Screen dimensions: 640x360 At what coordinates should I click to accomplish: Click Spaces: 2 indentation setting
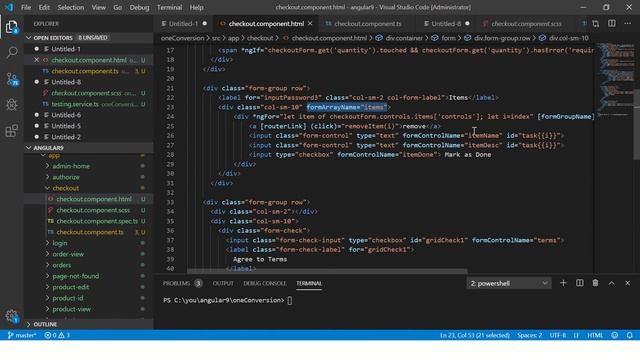pos(529,335)
